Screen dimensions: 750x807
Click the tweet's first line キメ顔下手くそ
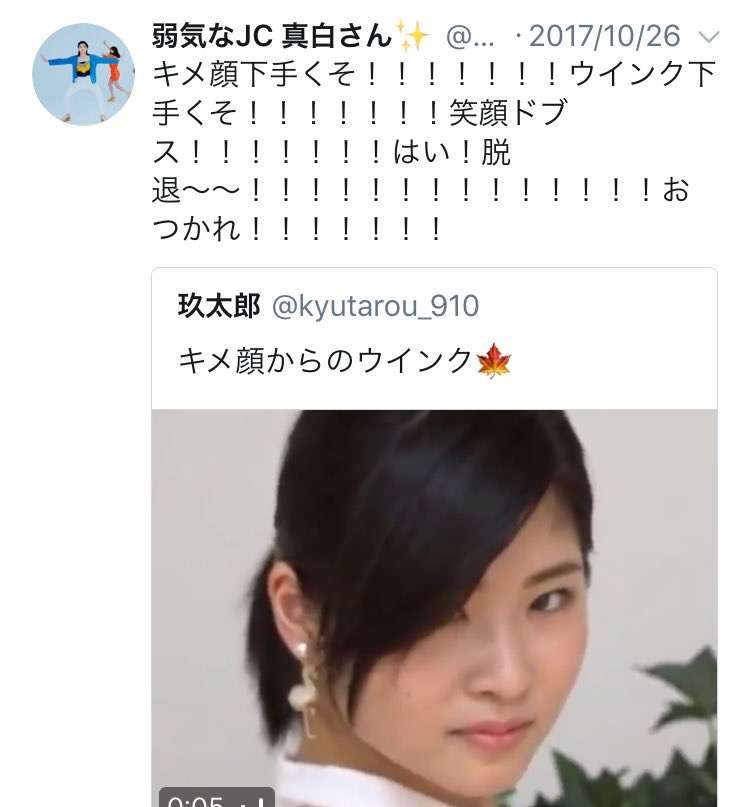254,74
